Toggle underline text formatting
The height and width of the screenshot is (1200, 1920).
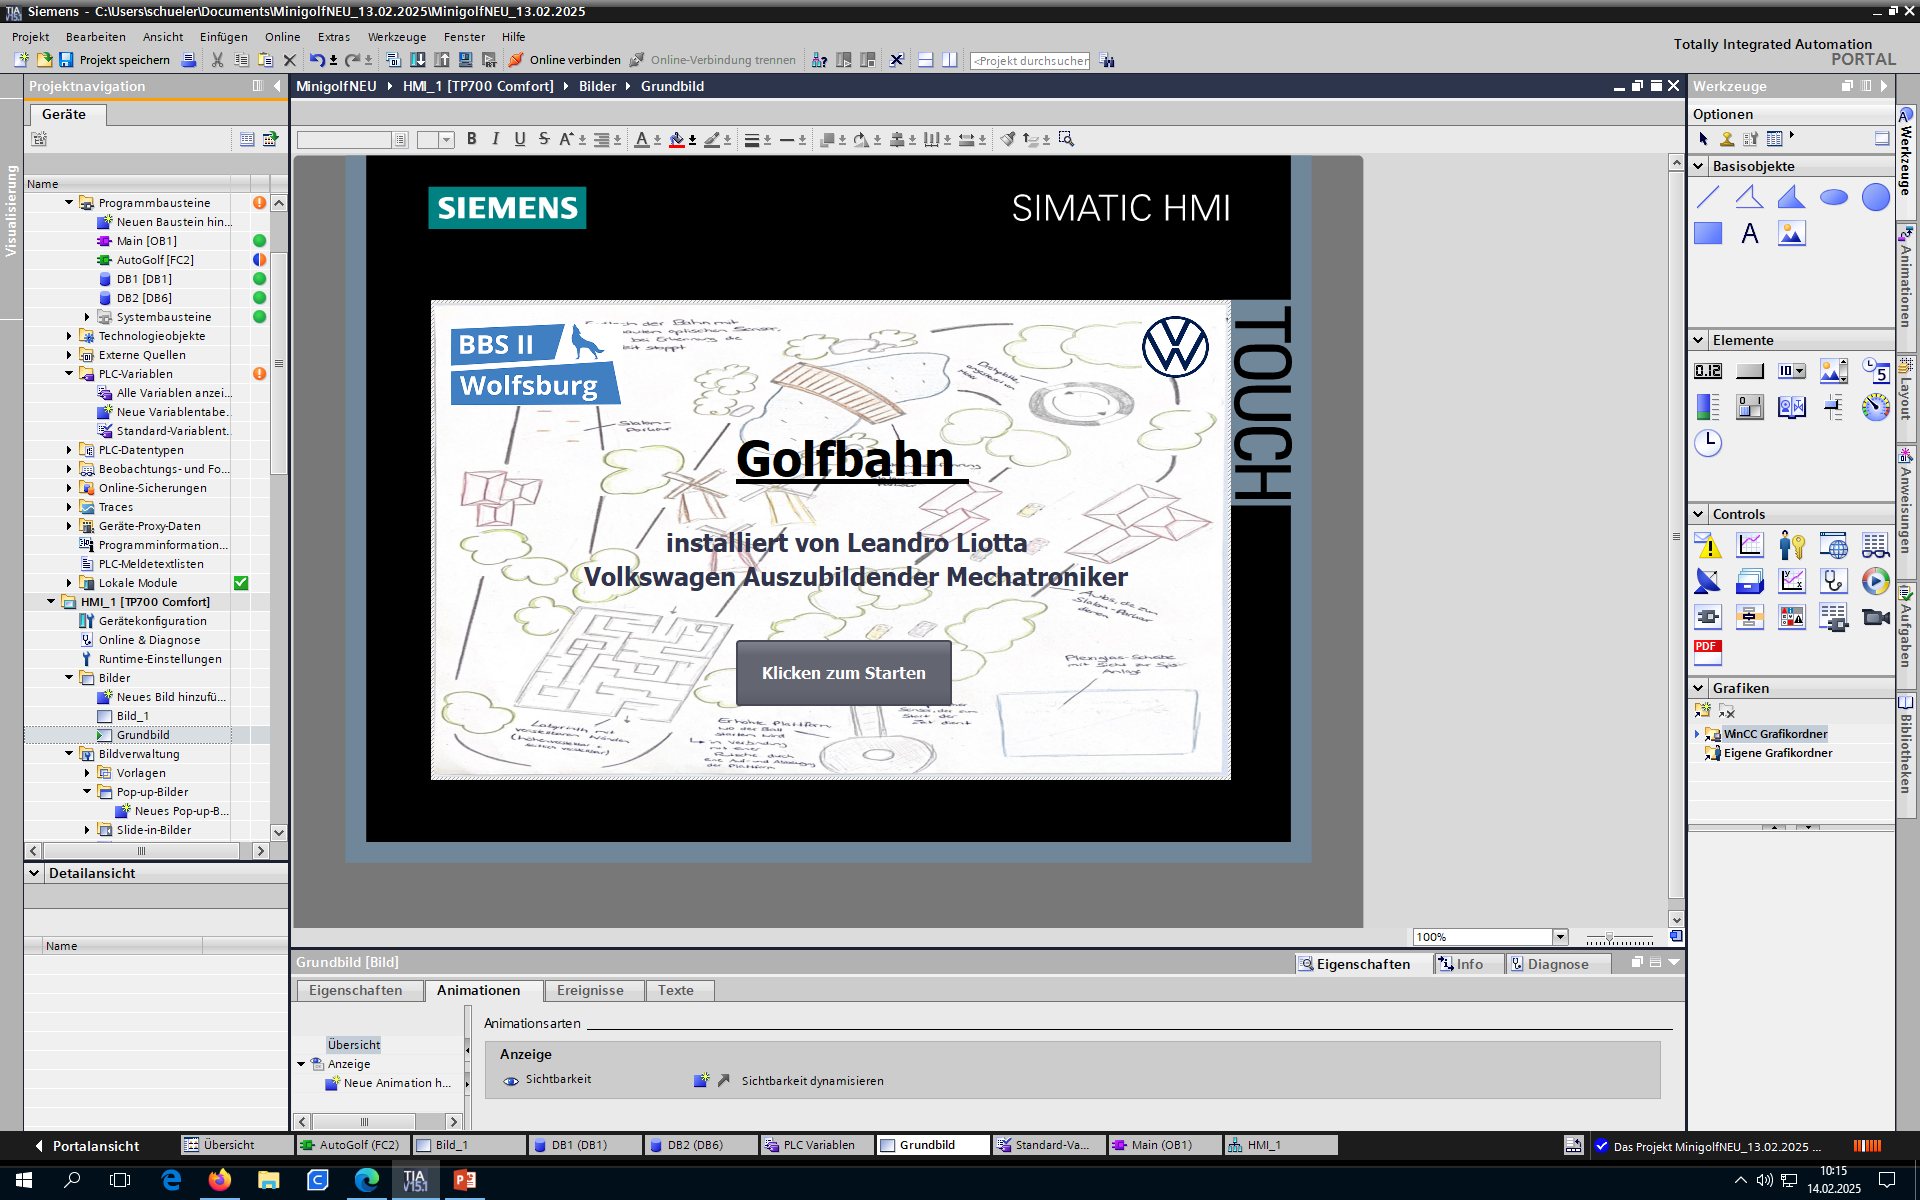pyautogui.click(x=519, y=139)
